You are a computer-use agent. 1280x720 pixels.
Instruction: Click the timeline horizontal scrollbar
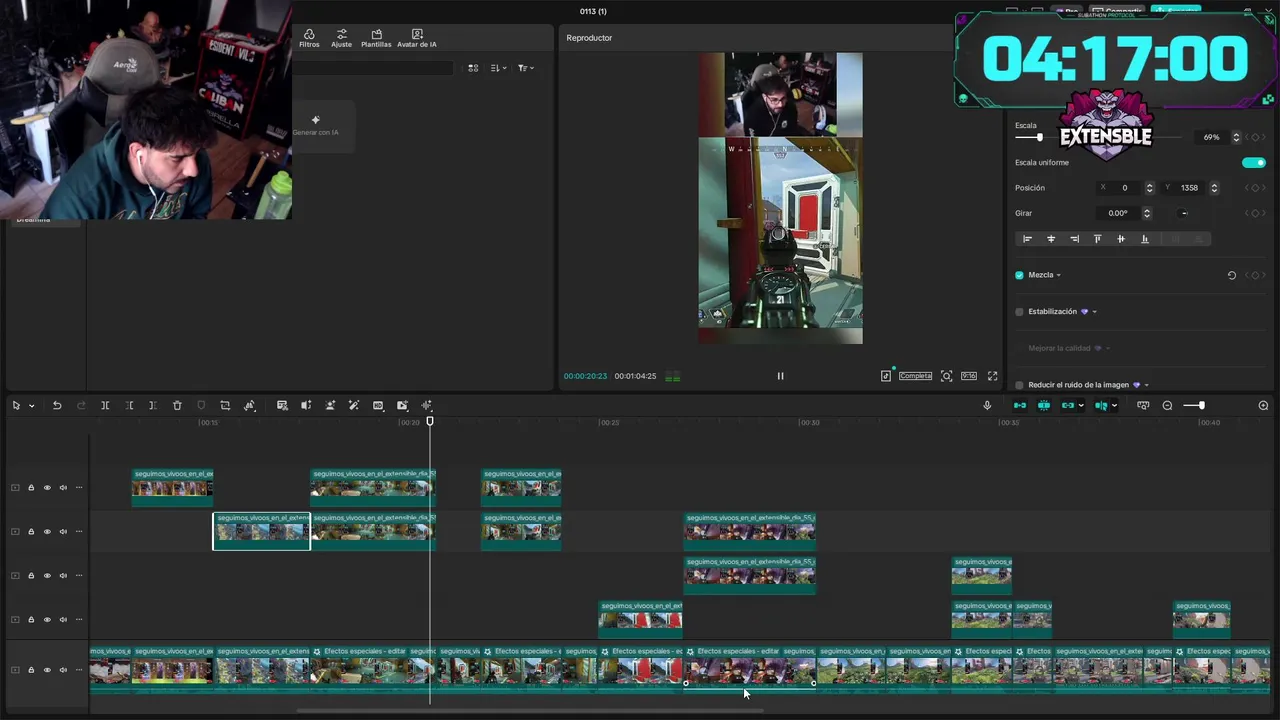click(530, 711)
